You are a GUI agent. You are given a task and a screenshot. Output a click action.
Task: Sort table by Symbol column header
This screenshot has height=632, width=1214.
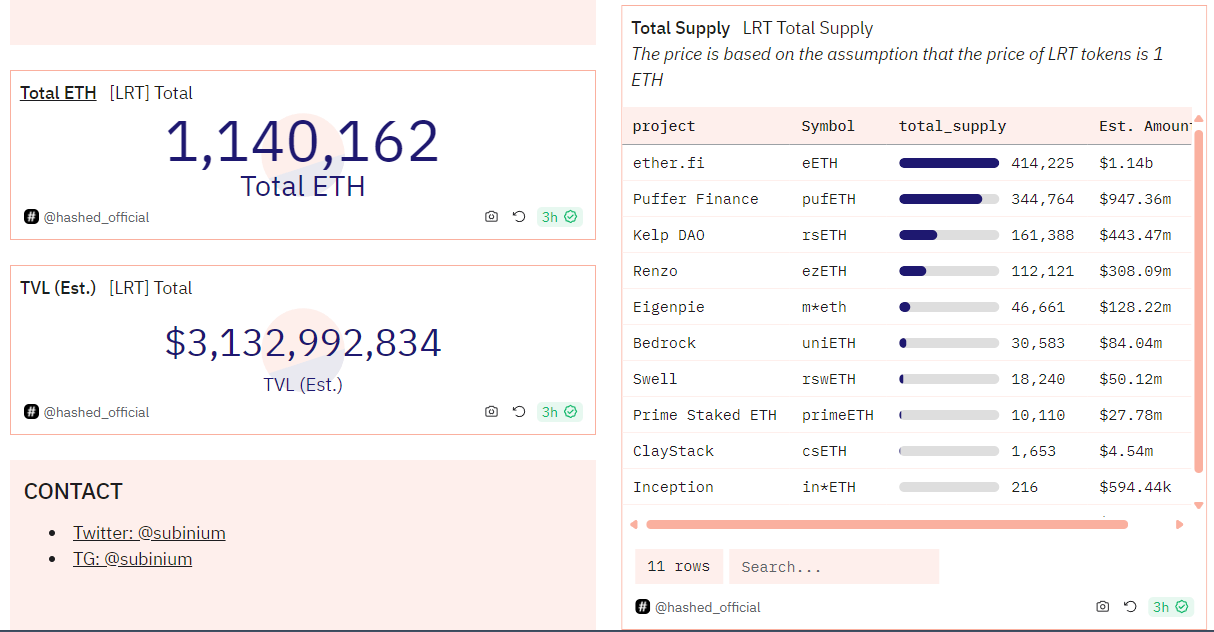click(x=828, y=126)
